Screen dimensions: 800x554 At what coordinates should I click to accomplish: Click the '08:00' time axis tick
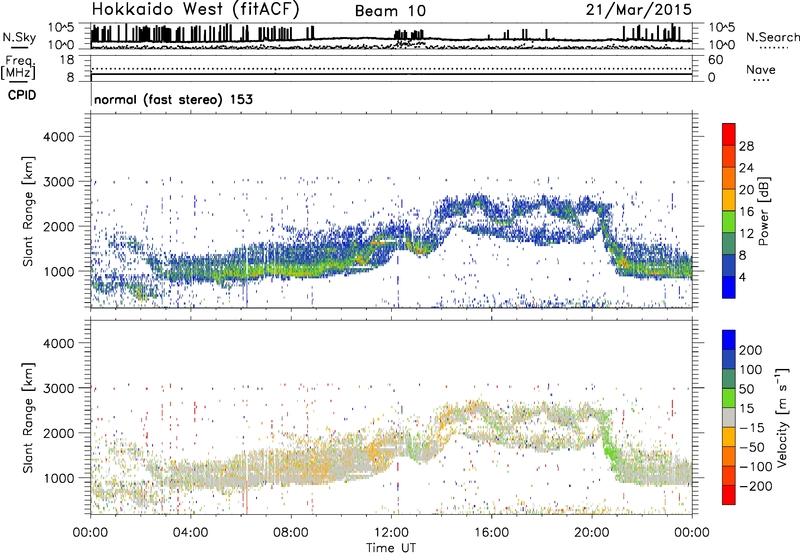(x=291, y=532)
